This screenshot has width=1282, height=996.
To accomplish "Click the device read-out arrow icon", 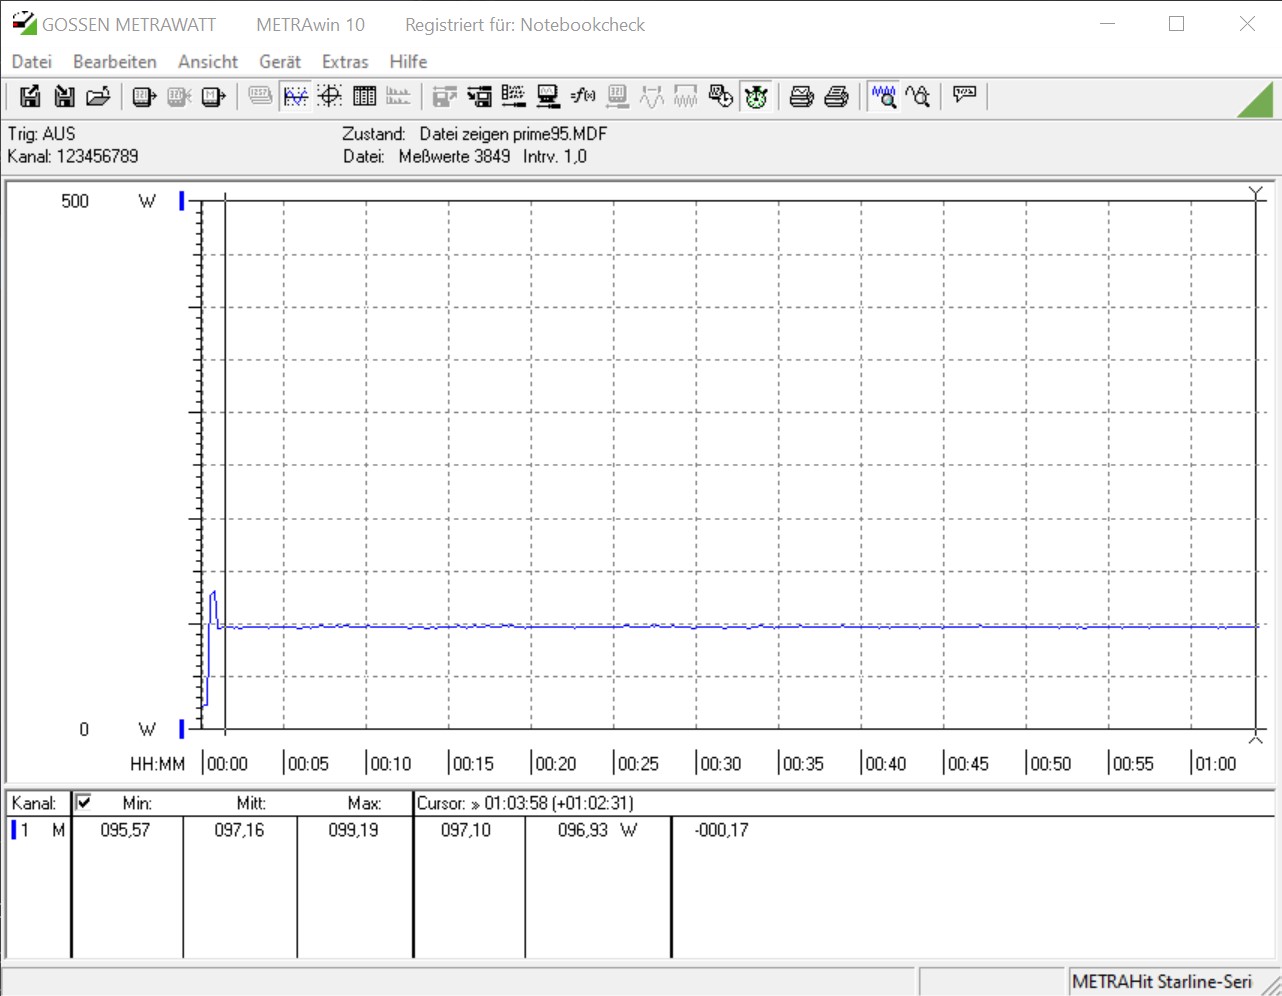I will pos(144,96).
